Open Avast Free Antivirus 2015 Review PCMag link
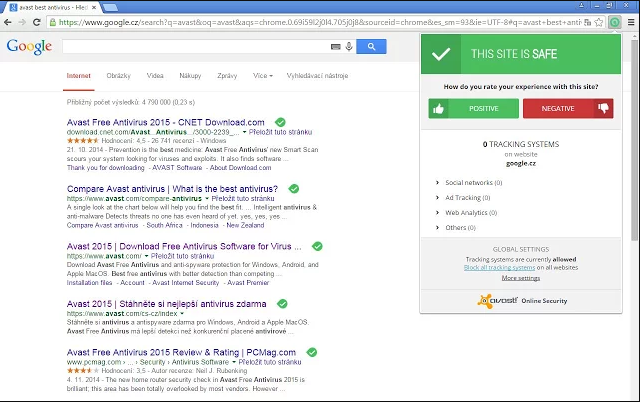 click(181, 352)
